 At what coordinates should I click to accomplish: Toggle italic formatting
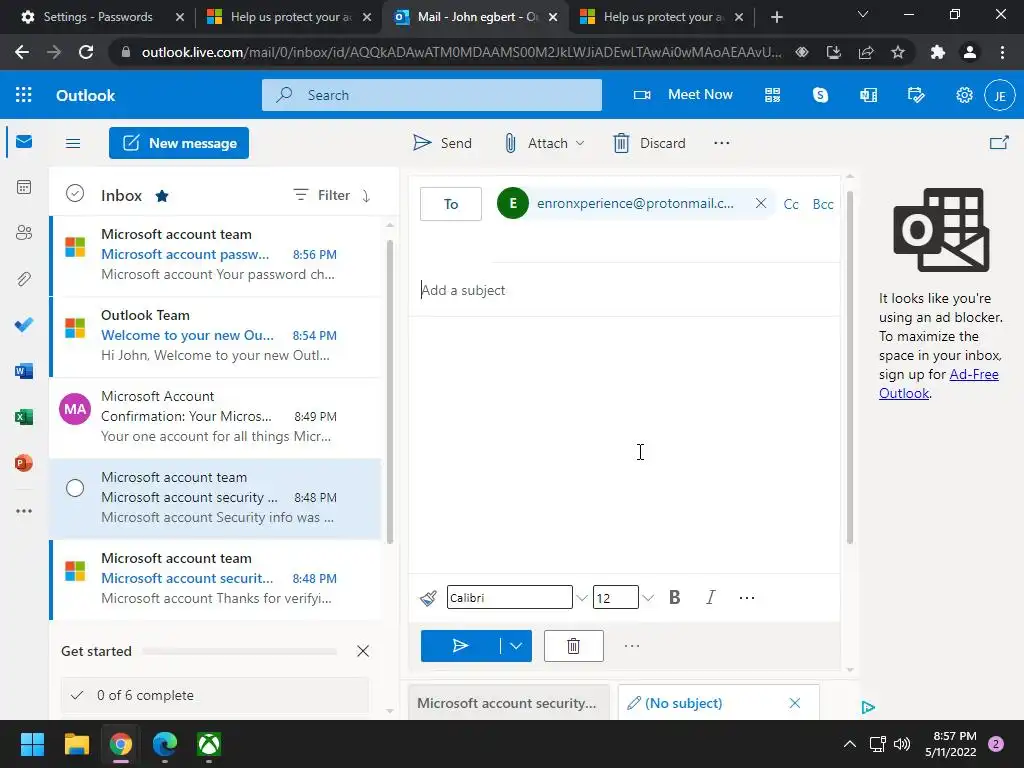click(711, 598)
